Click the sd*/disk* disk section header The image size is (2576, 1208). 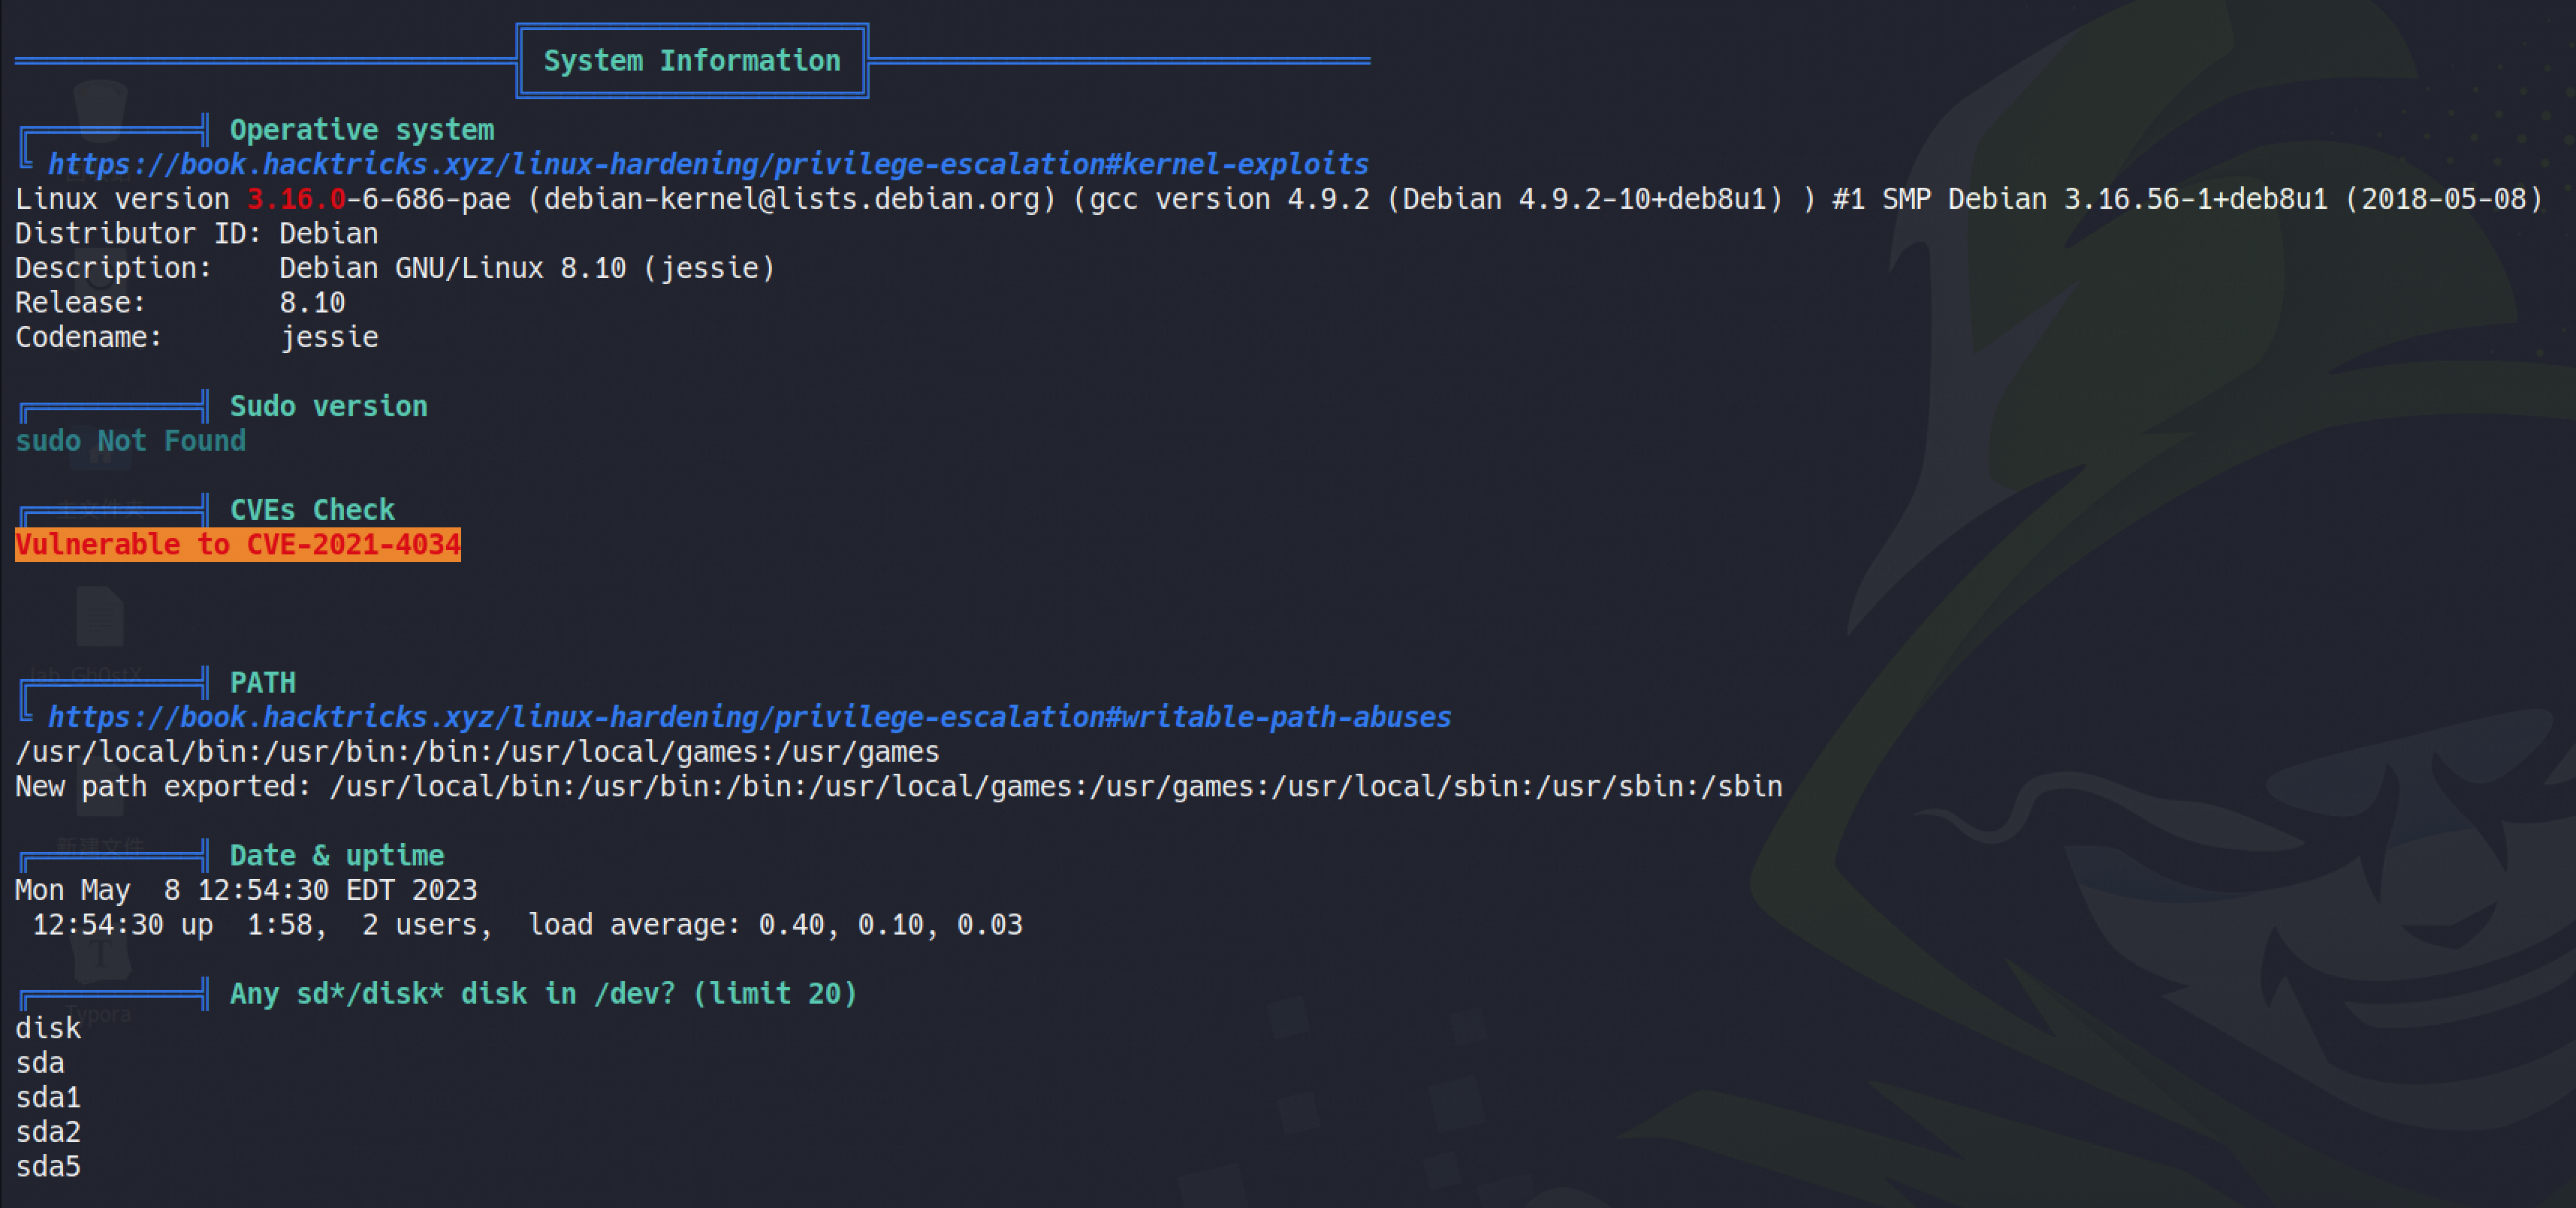coord(543,994)
